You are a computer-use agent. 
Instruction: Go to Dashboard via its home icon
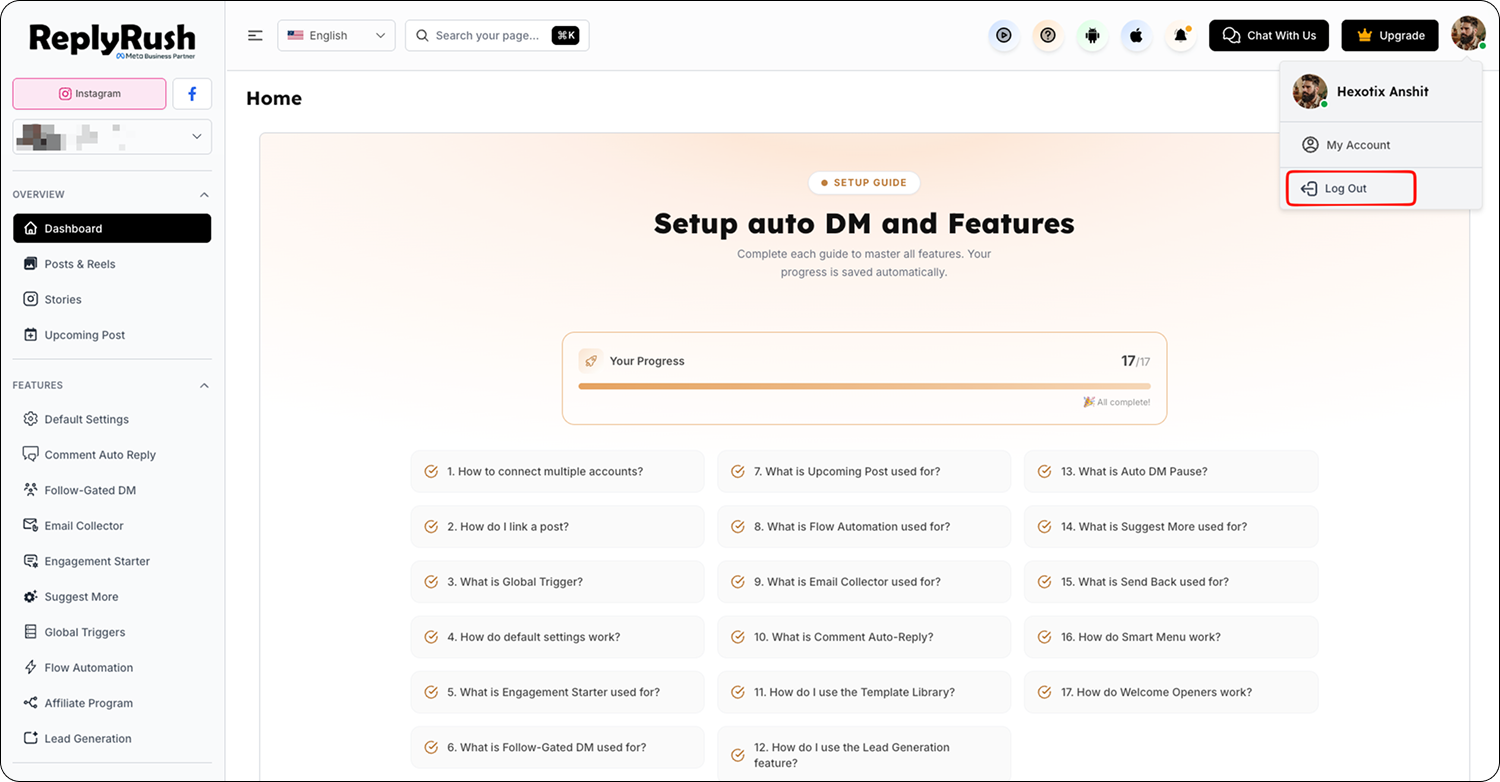click(30, 228)
